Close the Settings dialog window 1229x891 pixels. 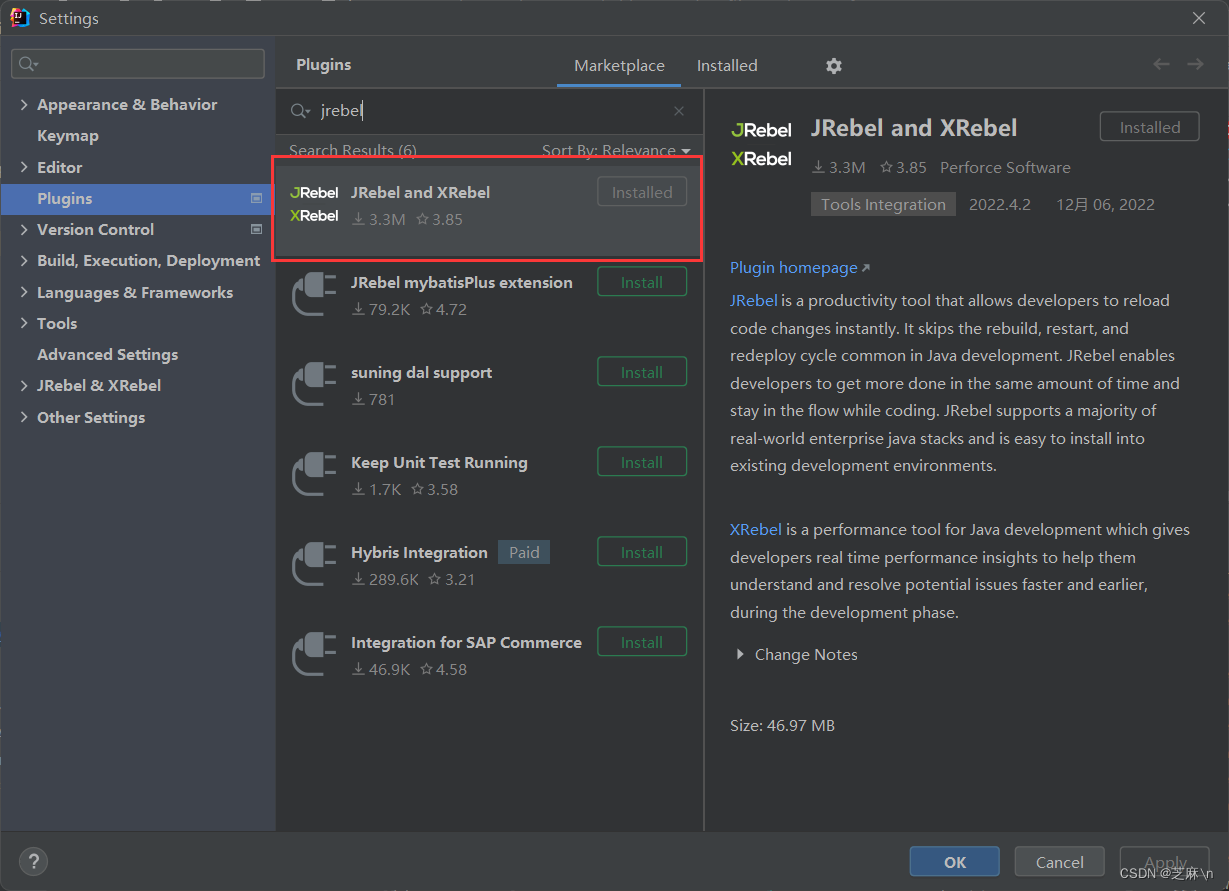tap(1199, 18)
